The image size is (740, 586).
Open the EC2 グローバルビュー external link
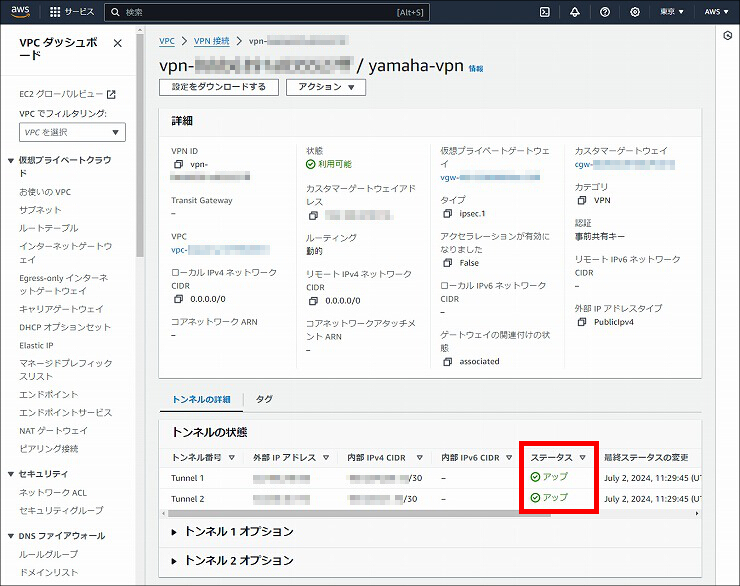click(x=67, y=94)
